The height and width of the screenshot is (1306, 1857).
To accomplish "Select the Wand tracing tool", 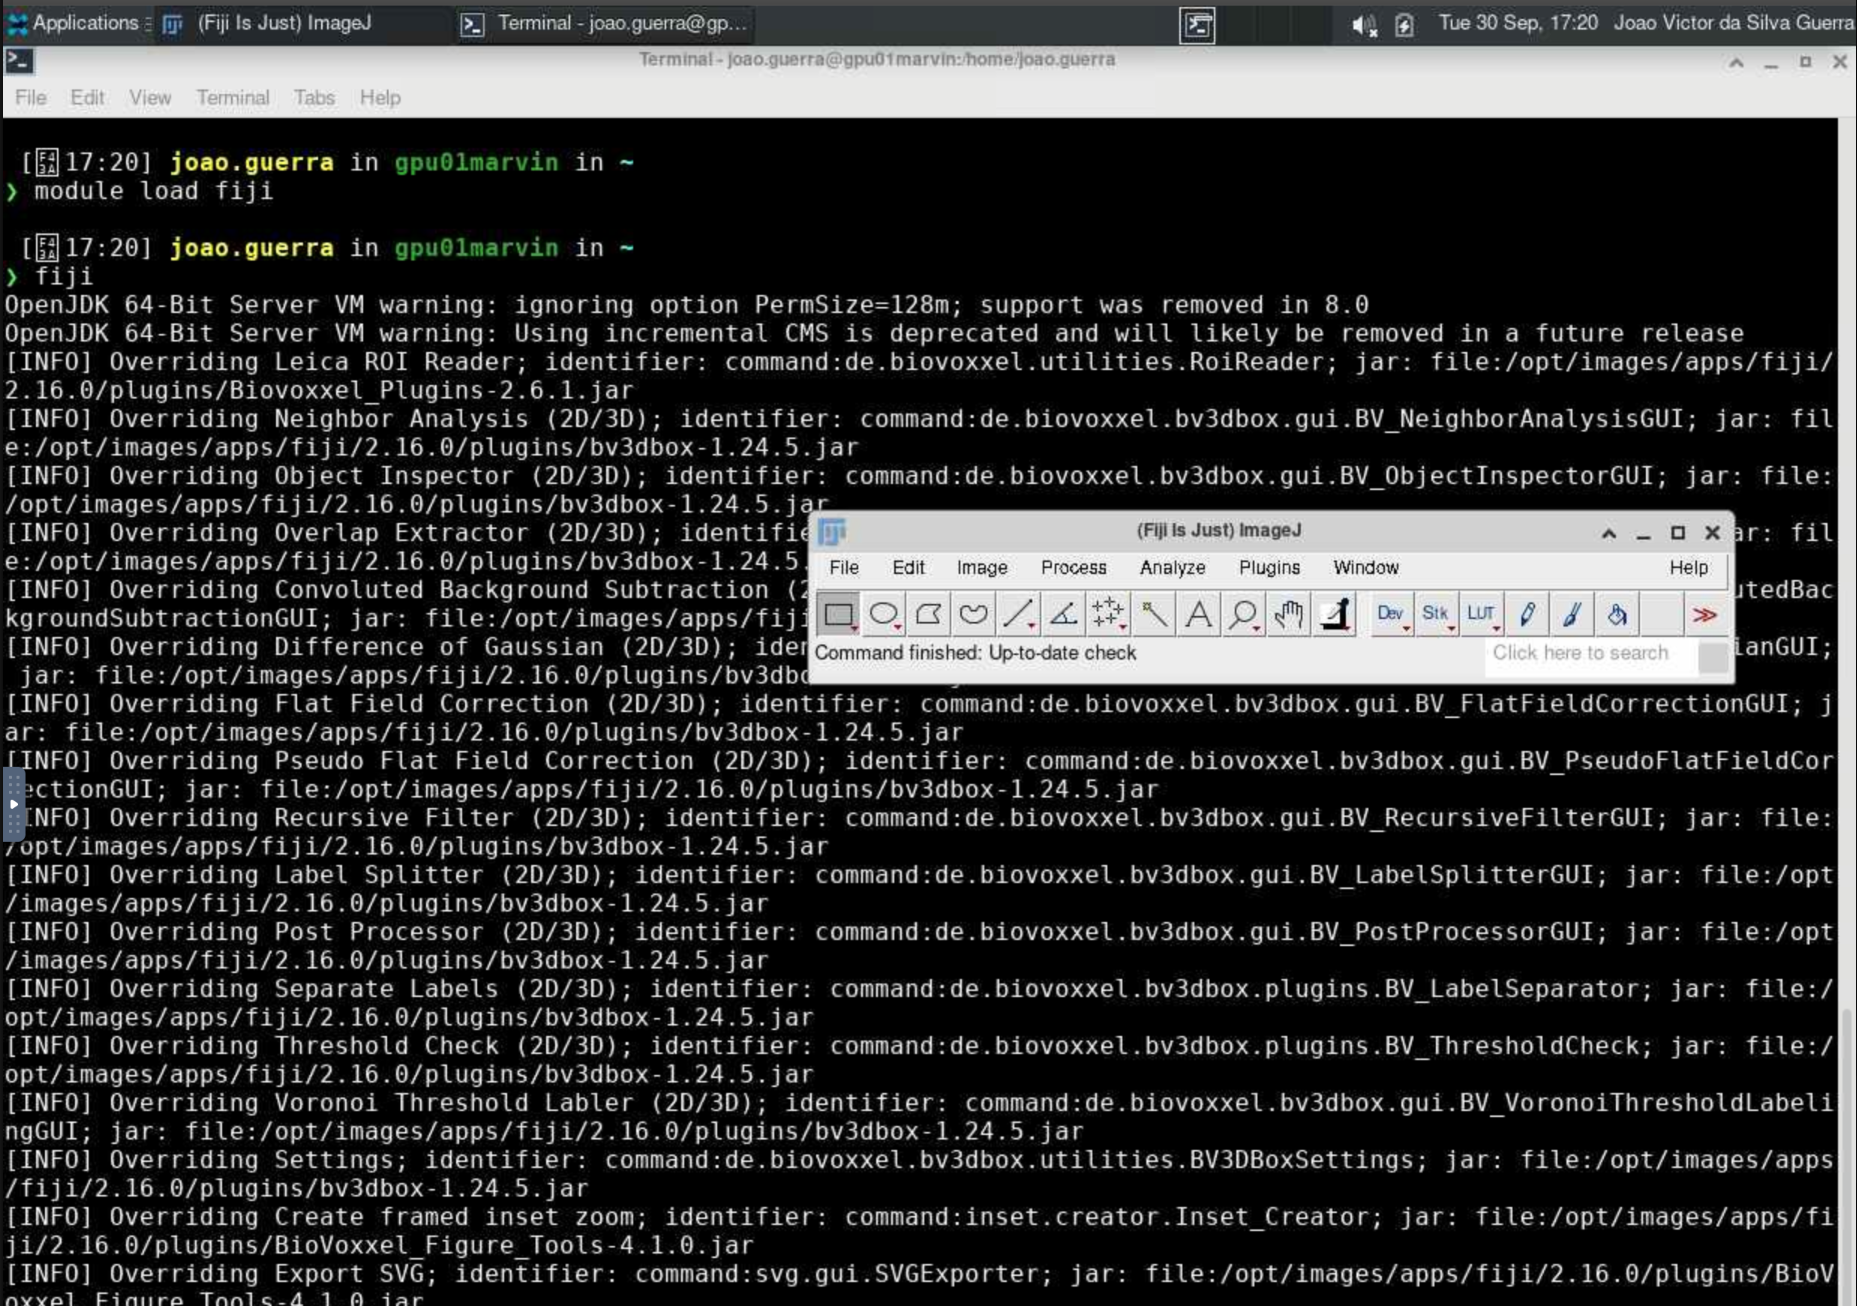I will (x=1153, y=614).
